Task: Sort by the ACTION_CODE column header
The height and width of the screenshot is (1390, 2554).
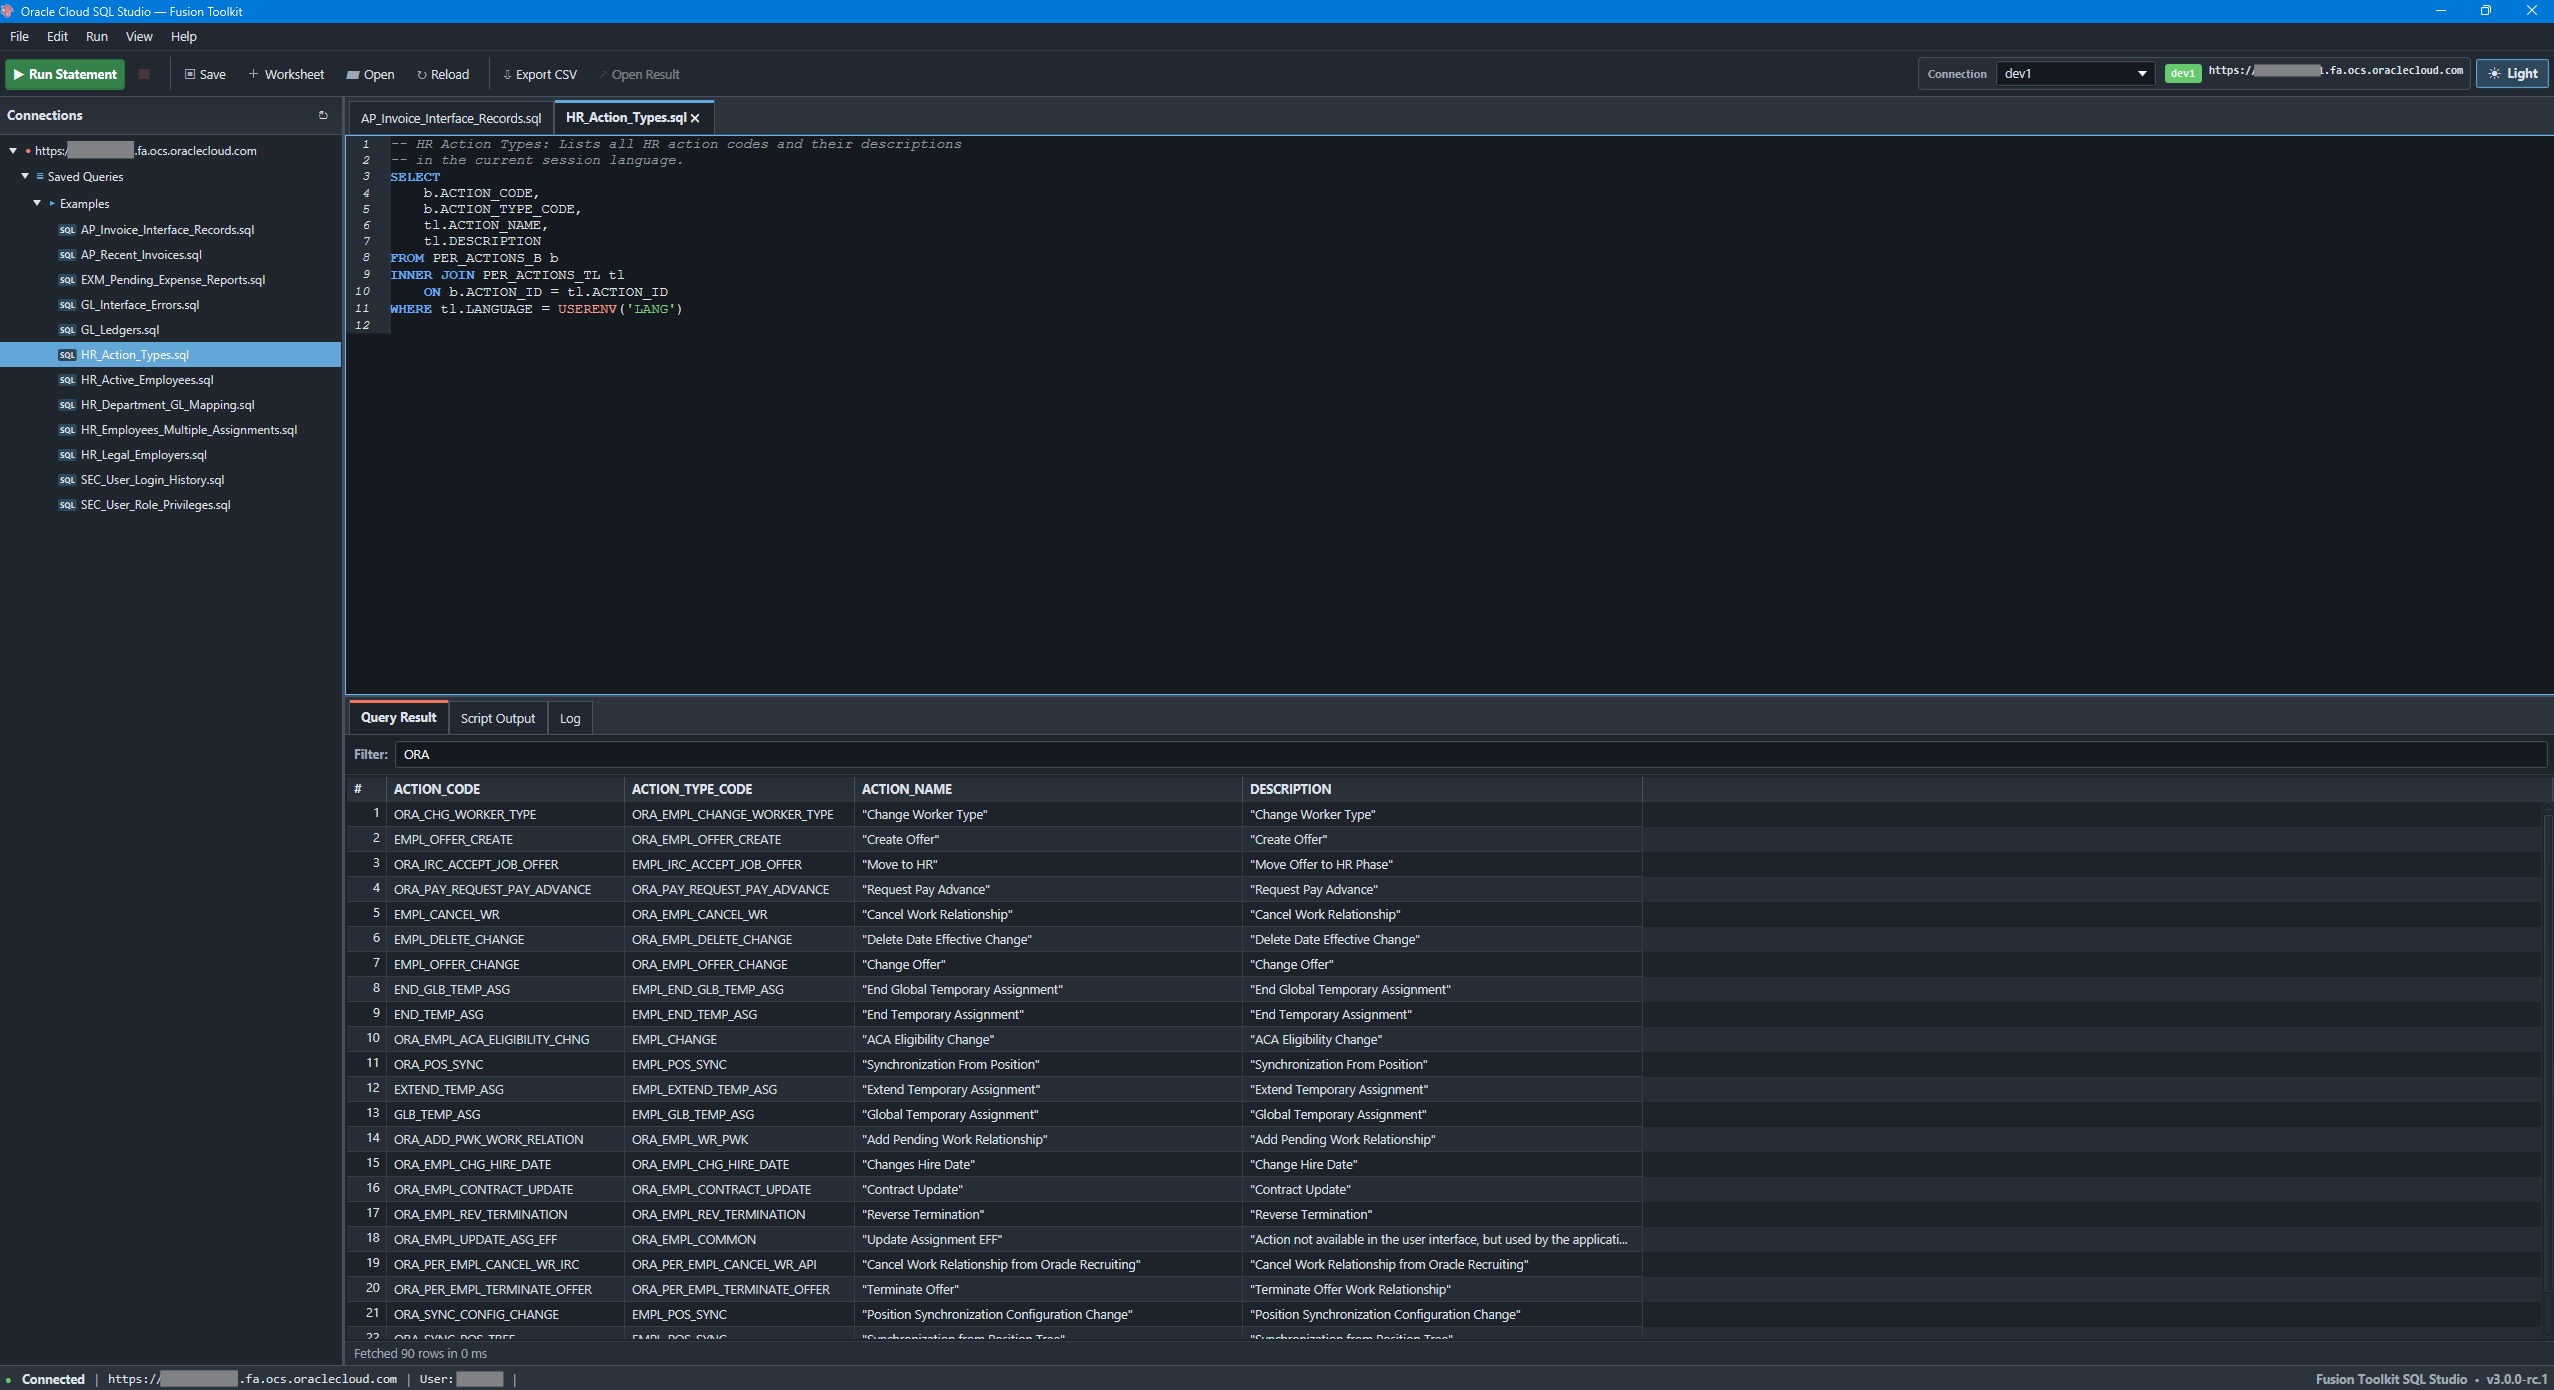Action: (504, 789)
